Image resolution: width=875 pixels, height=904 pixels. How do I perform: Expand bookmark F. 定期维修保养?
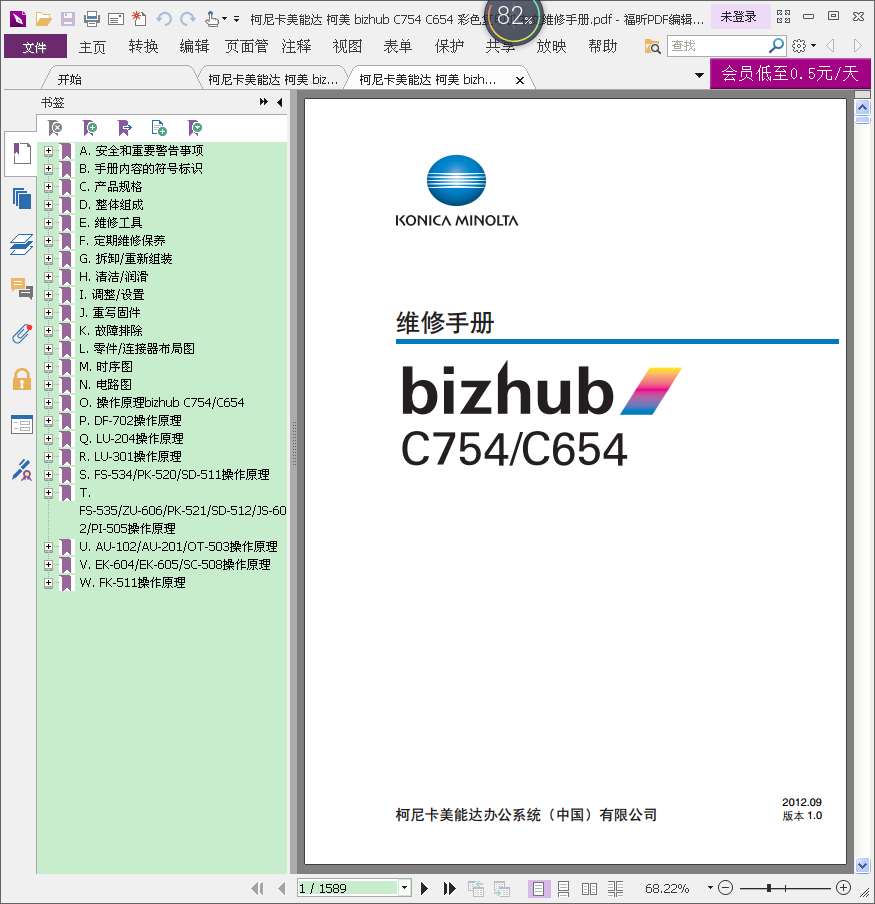[48, 241]
